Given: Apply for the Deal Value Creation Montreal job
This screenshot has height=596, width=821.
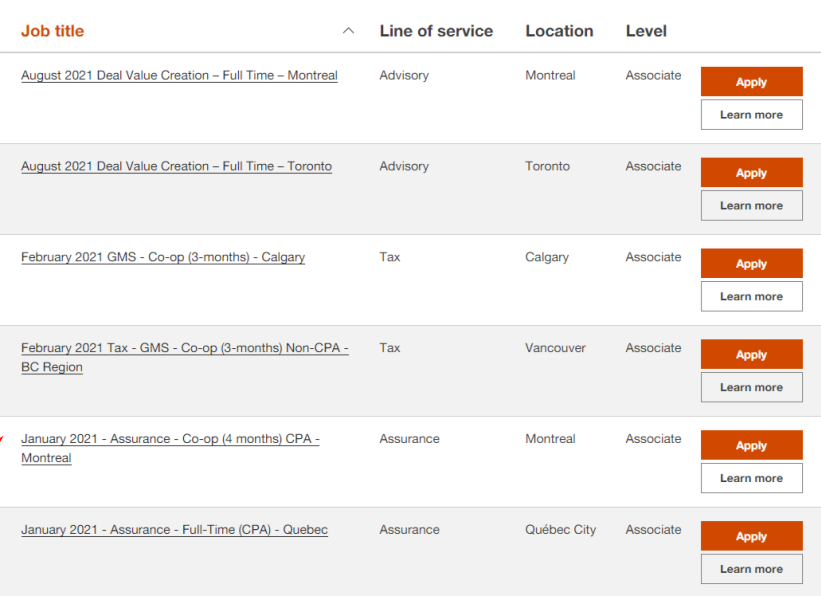Looking at the screenshot, I should 751,82.
